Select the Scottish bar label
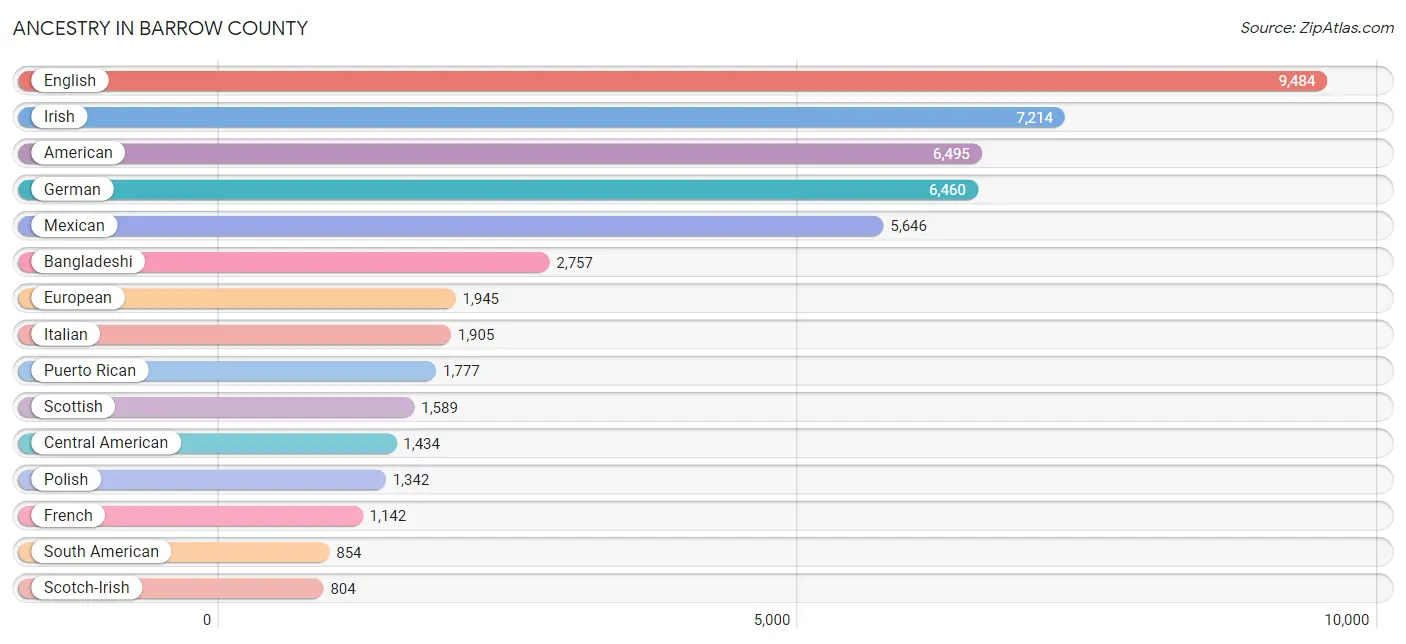 [x=73, y=407]
